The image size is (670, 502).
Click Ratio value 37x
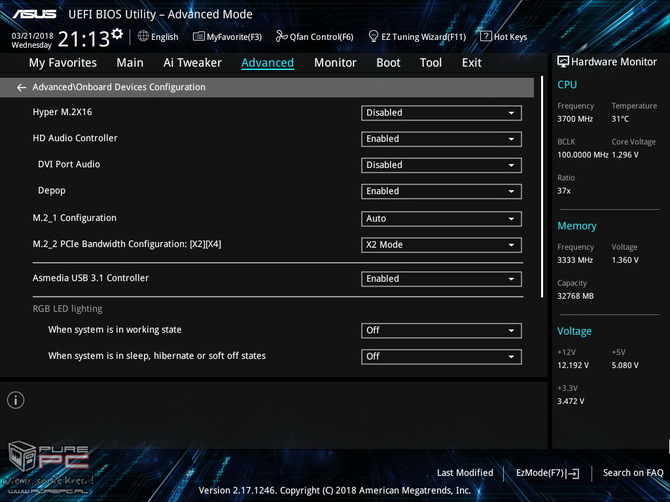(x=564, y=191)
